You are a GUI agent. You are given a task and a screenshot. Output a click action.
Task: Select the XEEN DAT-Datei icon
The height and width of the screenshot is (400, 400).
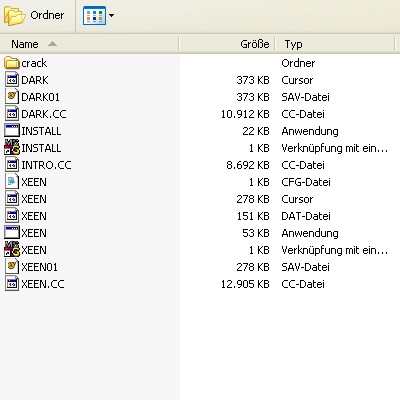click(x=12, y=216)
